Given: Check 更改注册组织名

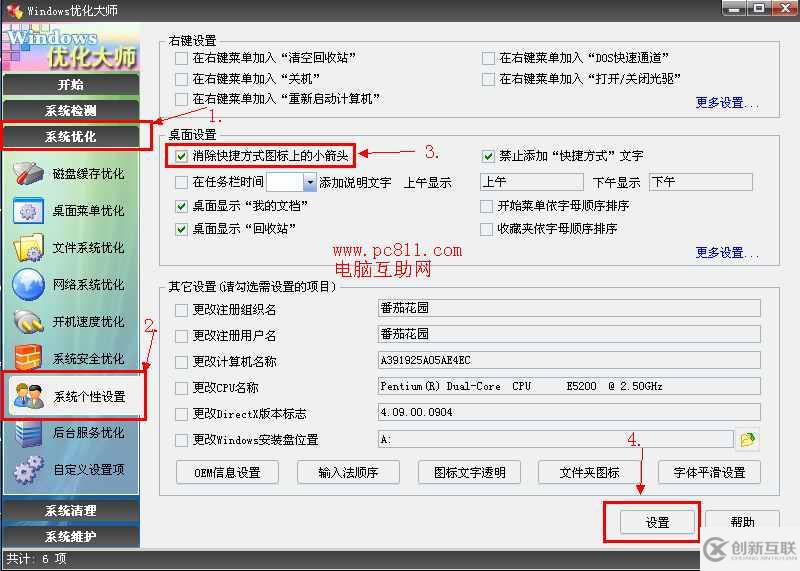Looking at the screenshot, I should 181,310.
